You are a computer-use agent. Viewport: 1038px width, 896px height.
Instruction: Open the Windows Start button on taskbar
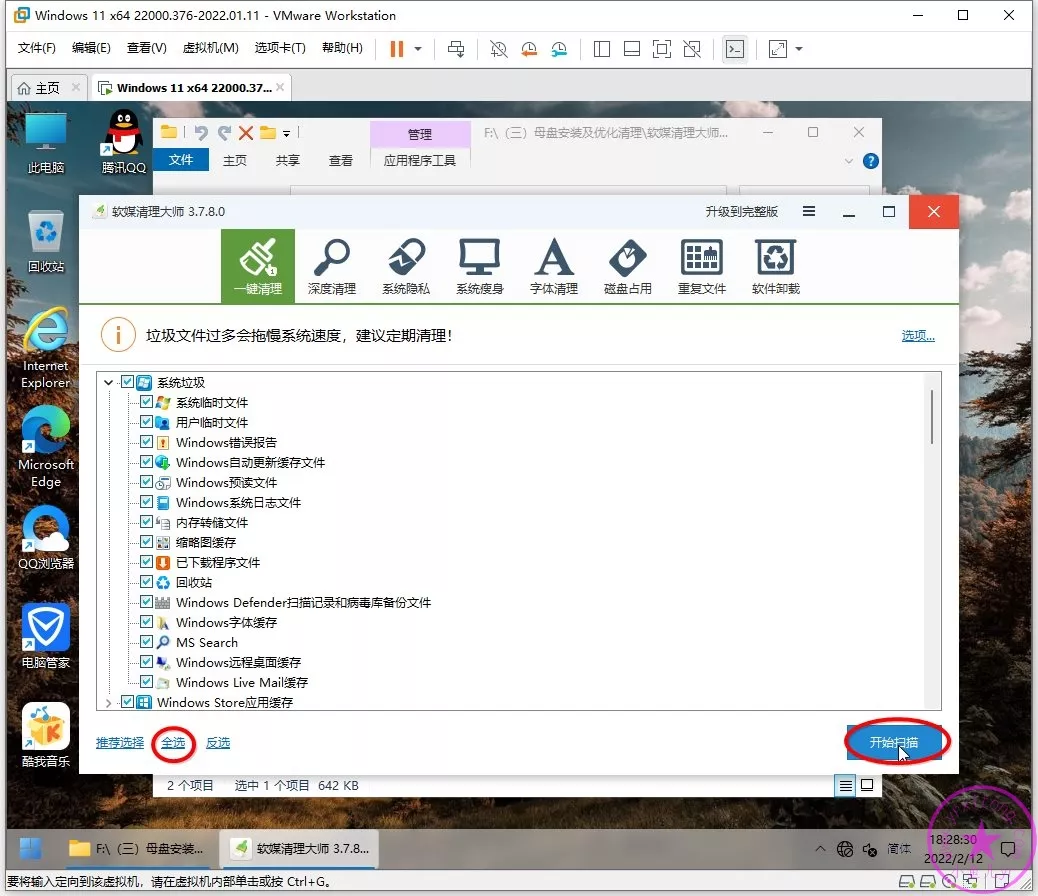coord(31,848)
